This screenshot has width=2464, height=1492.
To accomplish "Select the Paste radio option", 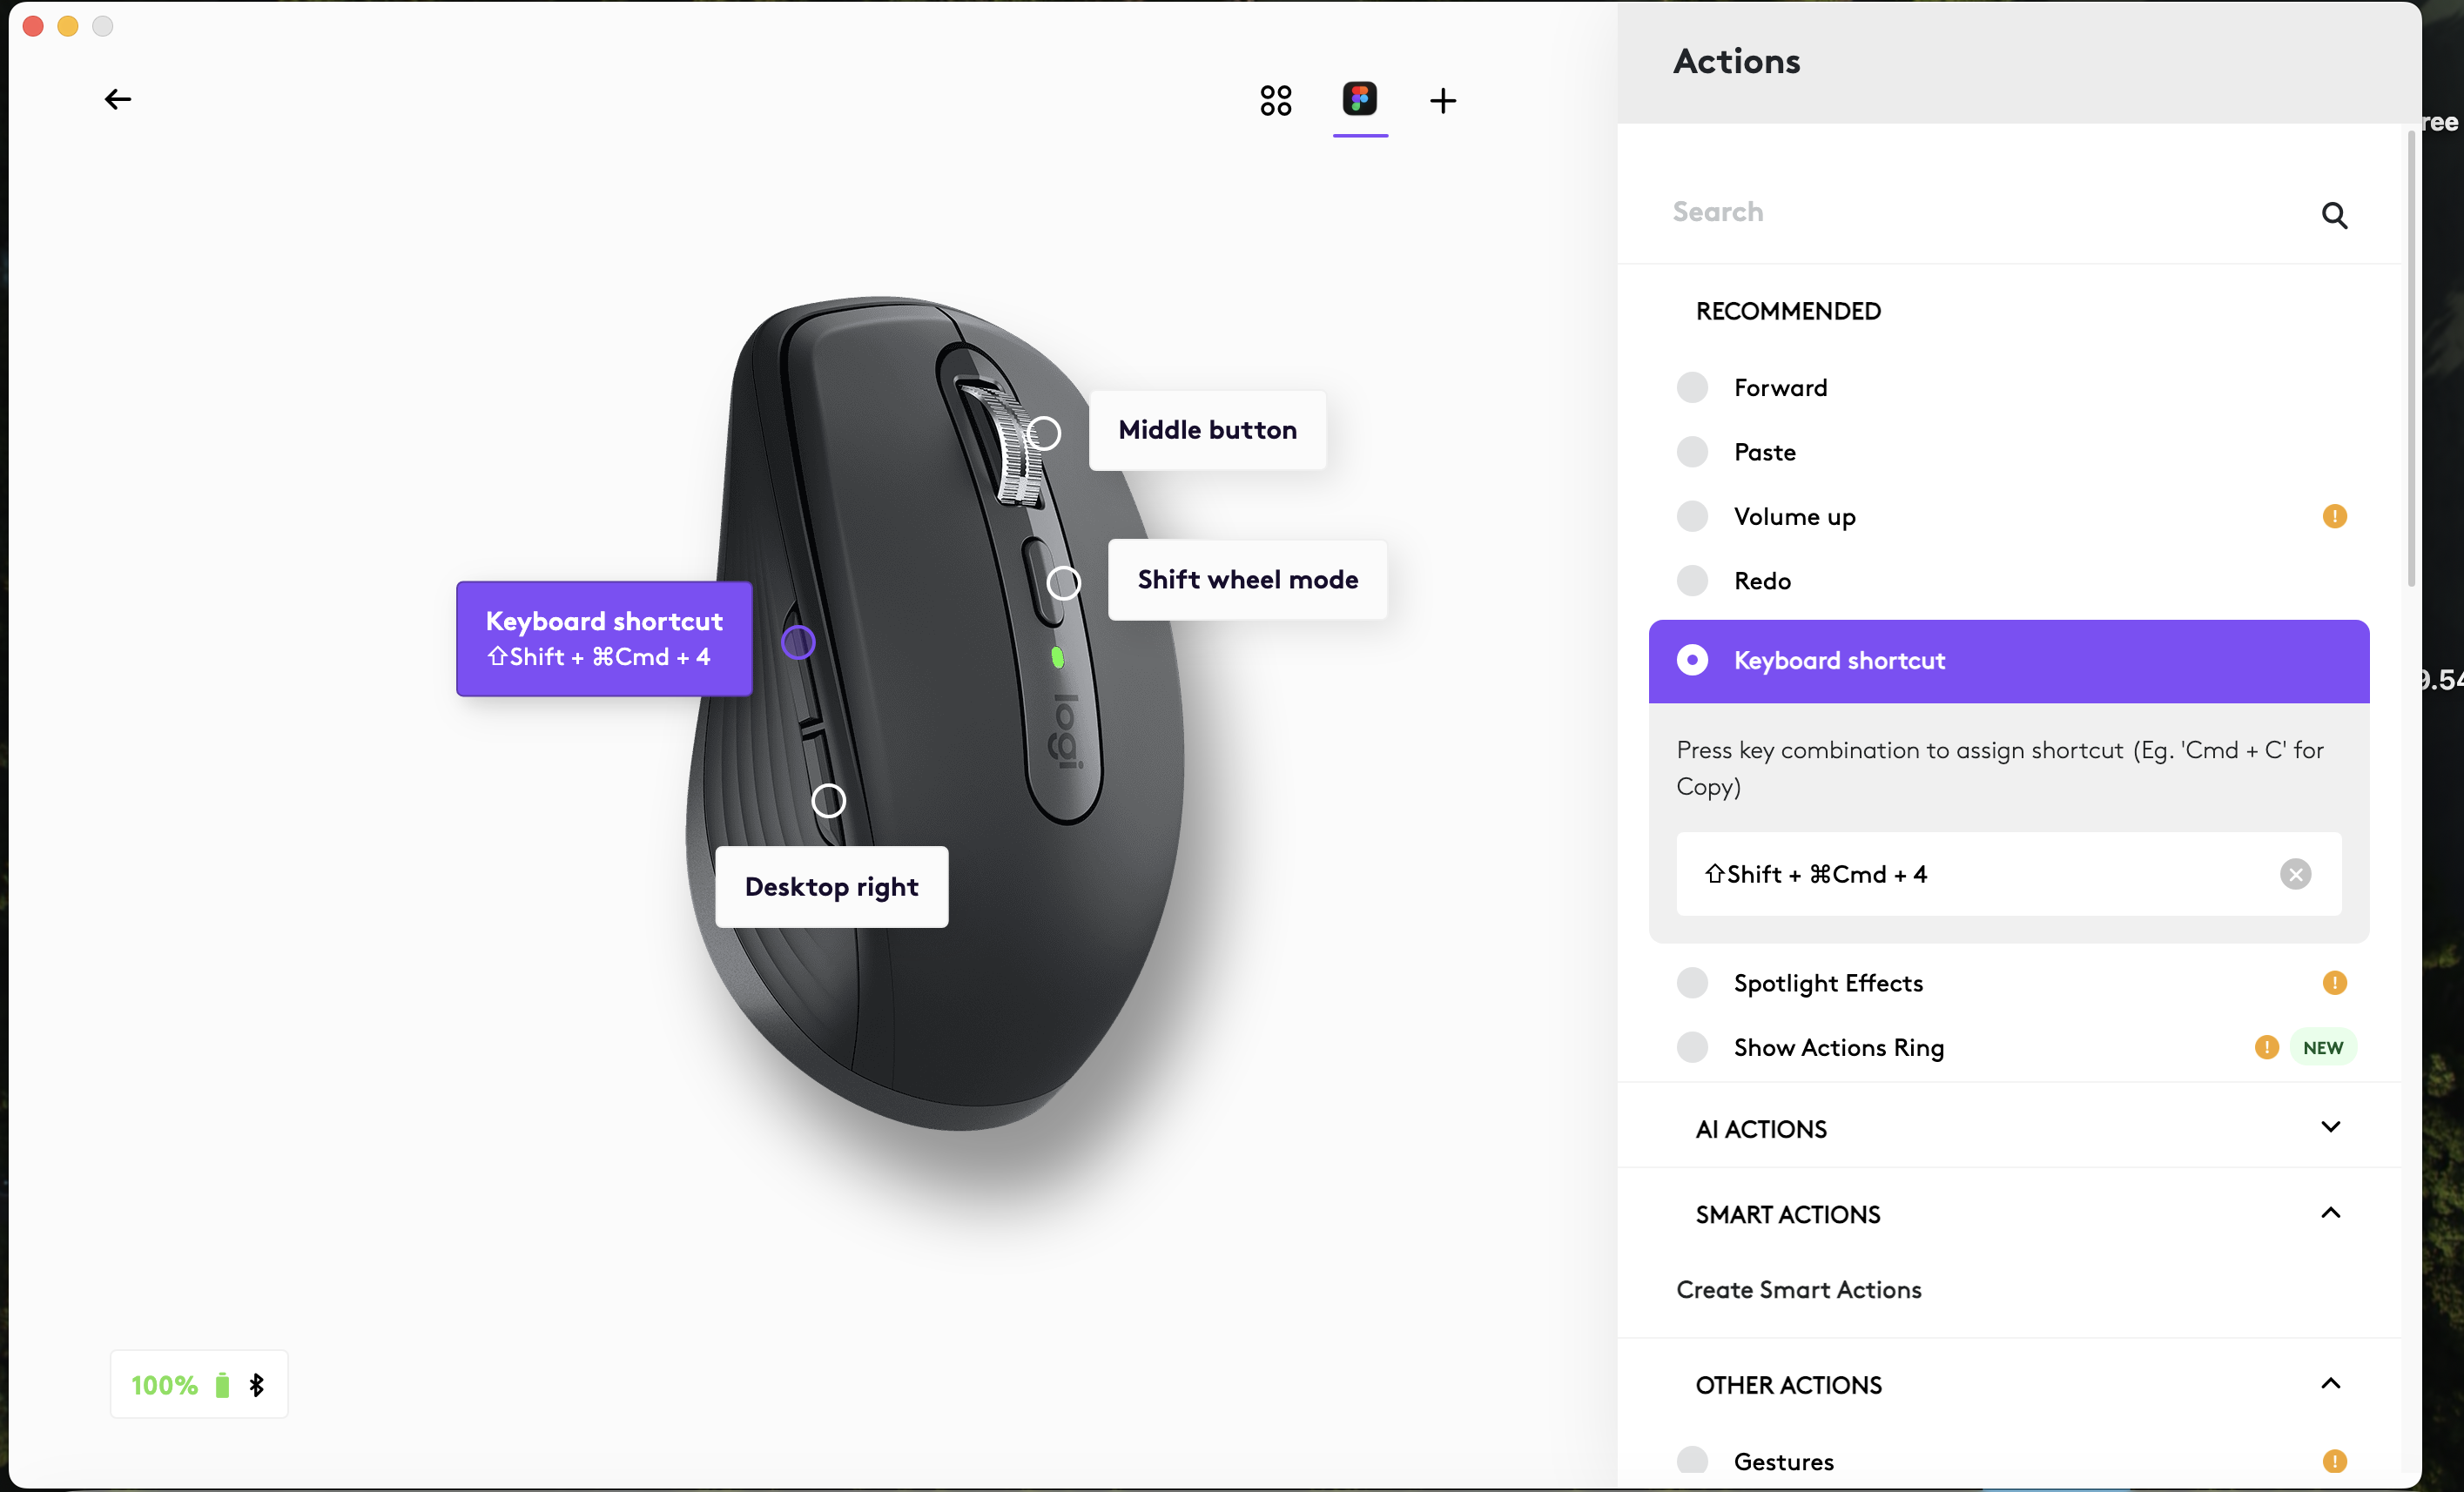I will point(1692,452).
